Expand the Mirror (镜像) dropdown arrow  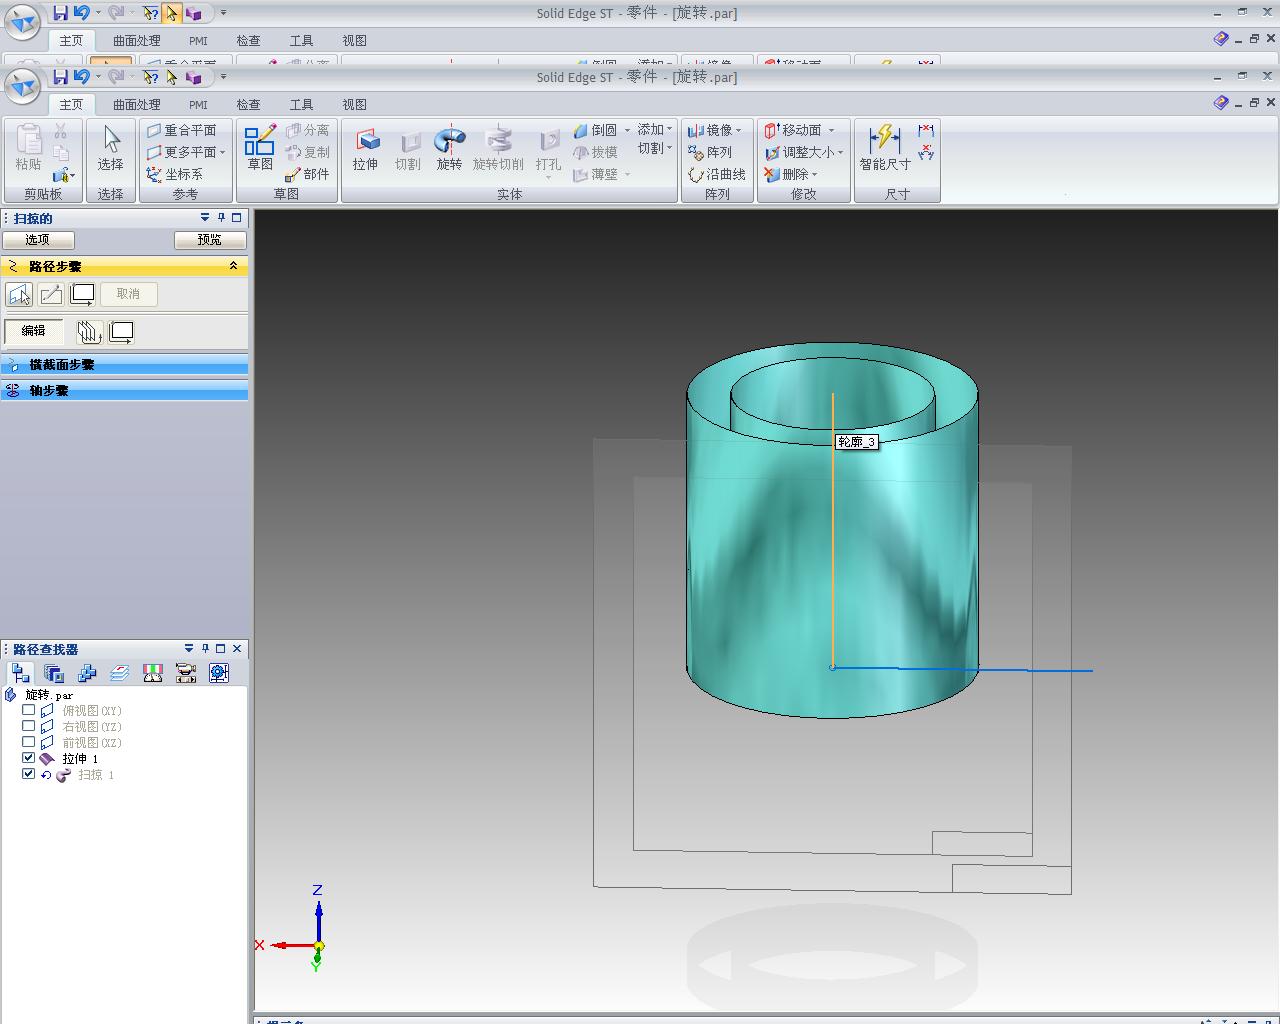[739, 131]
